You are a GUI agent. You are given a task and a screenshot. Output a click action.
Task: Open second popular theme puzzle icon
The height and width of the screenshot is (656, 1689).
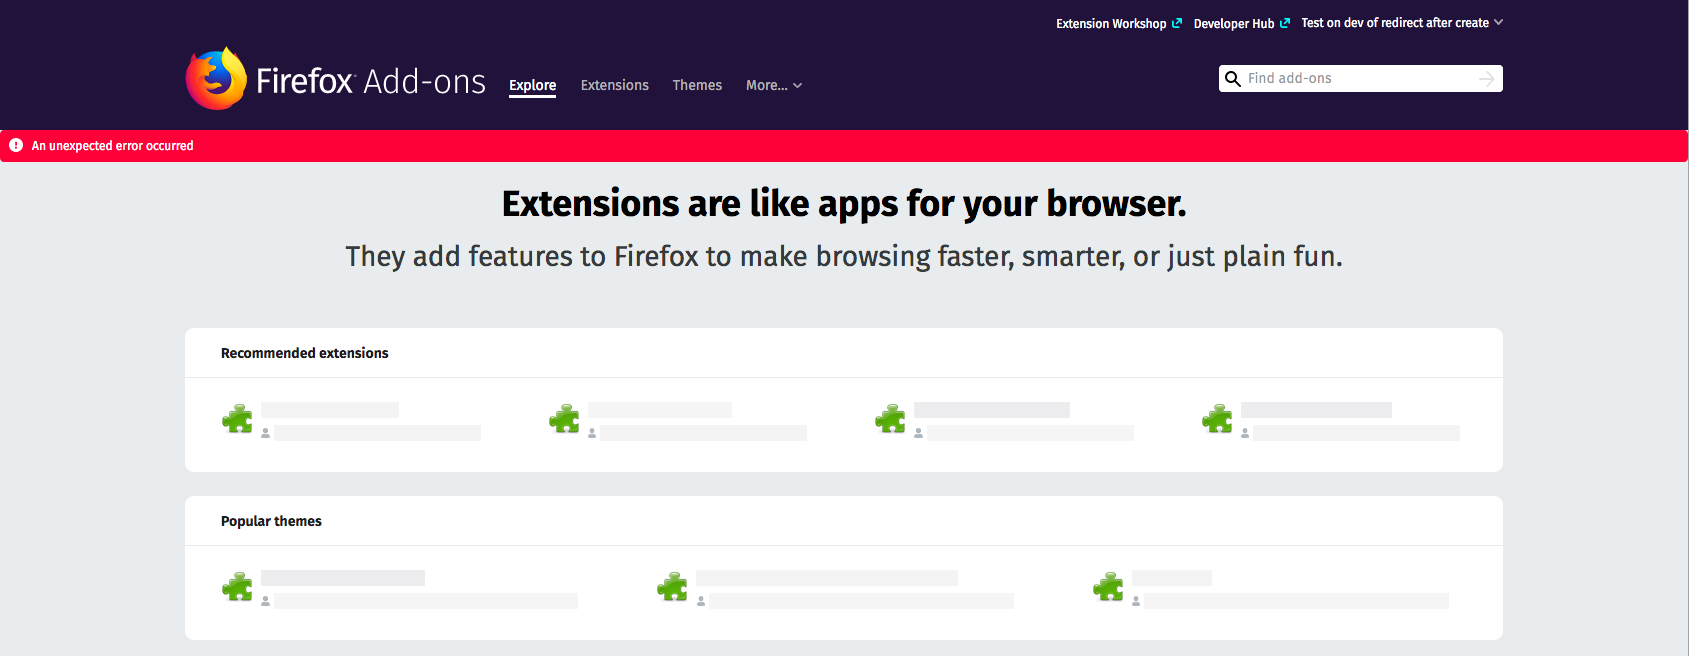(x=672, y=586)
